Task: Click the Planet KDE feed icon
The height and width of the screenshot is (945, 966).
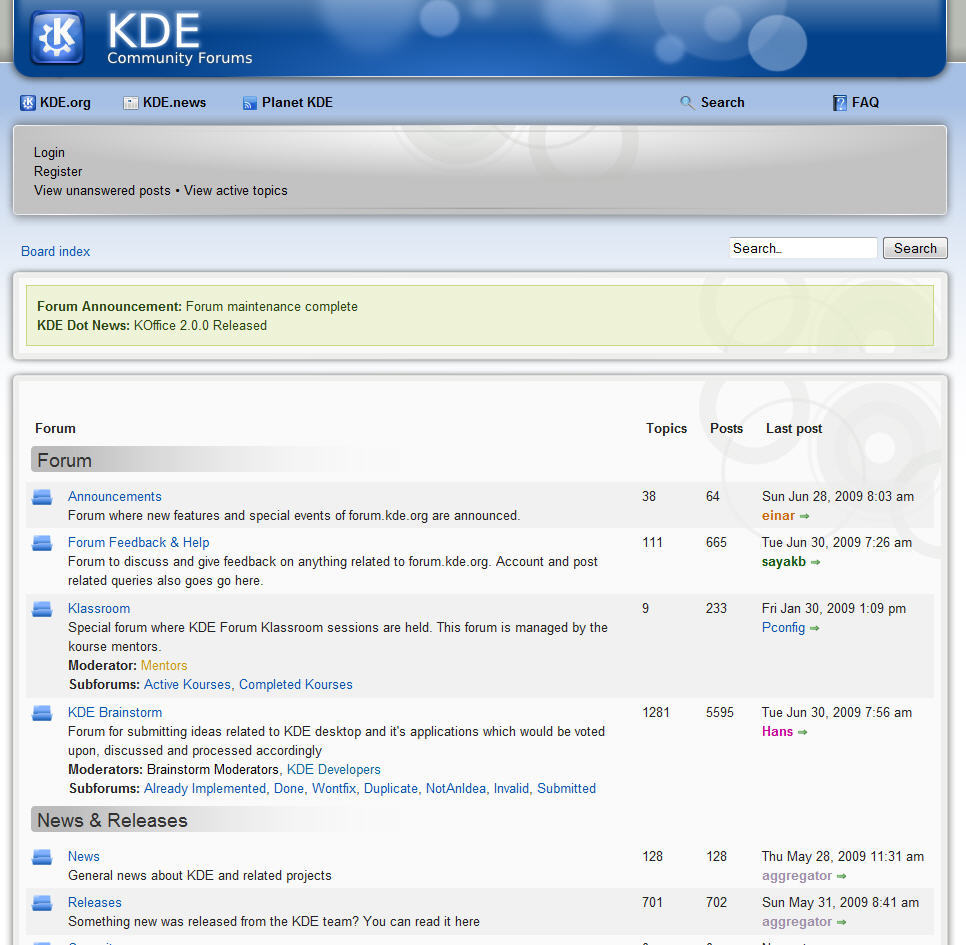Action: click(x=250, y=103)
